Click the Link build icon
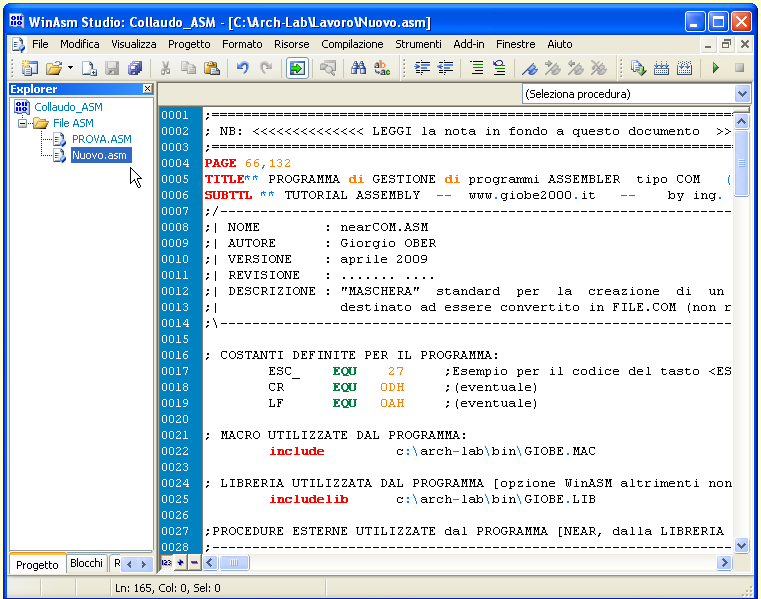 [x=661, y=68]
